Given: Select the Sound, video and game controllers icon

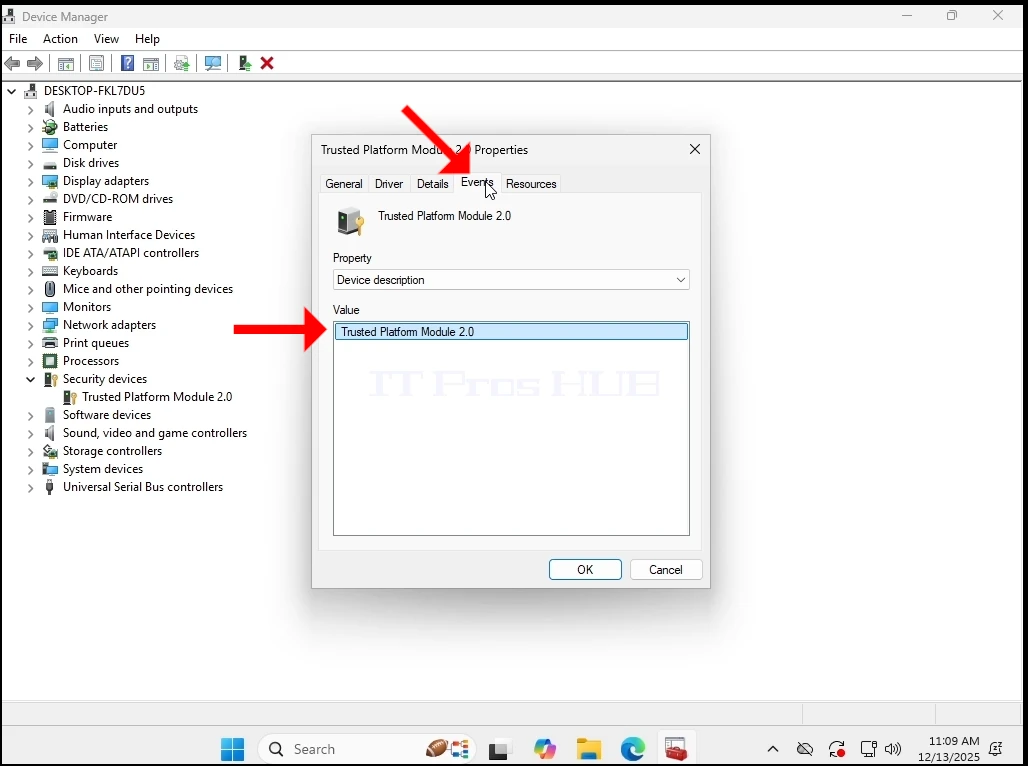Looking at the screenshot, I should [x=50, y=433].
